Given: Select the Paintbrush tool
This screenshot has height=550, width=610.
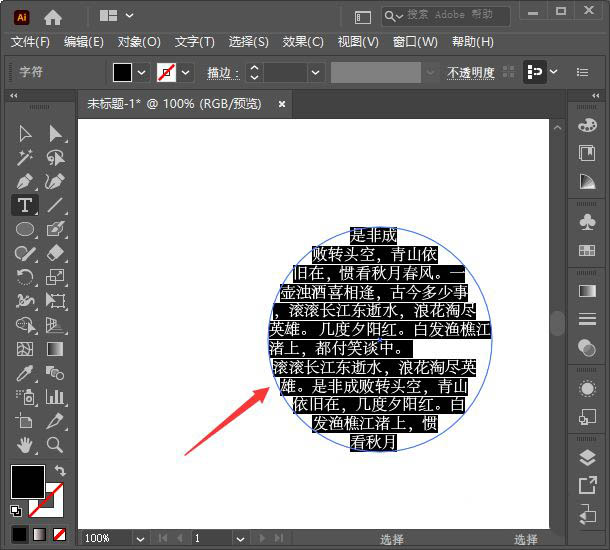Looking at the screenshot, I should 56,229.
